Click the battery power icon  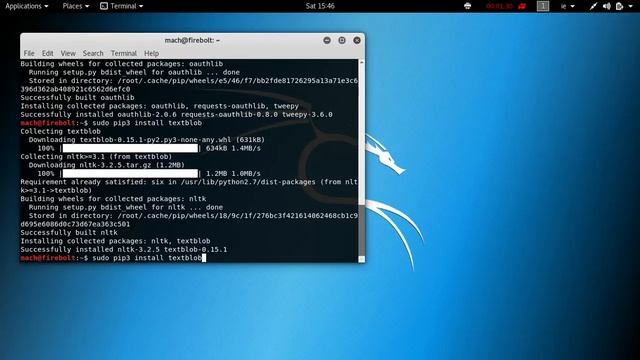619,6
